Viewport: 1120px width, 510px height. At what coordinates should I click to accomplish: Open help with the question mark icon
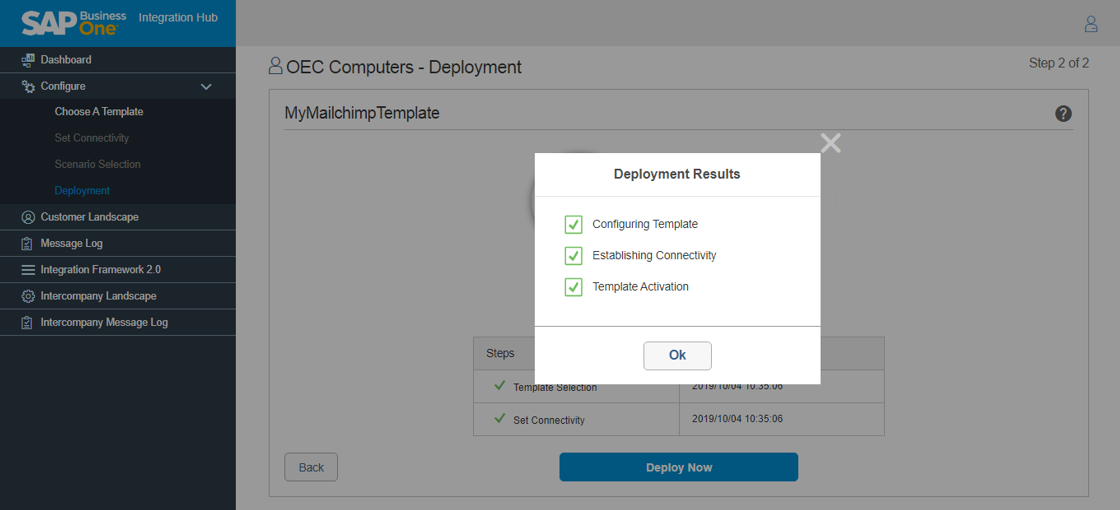click(1063, 114)
